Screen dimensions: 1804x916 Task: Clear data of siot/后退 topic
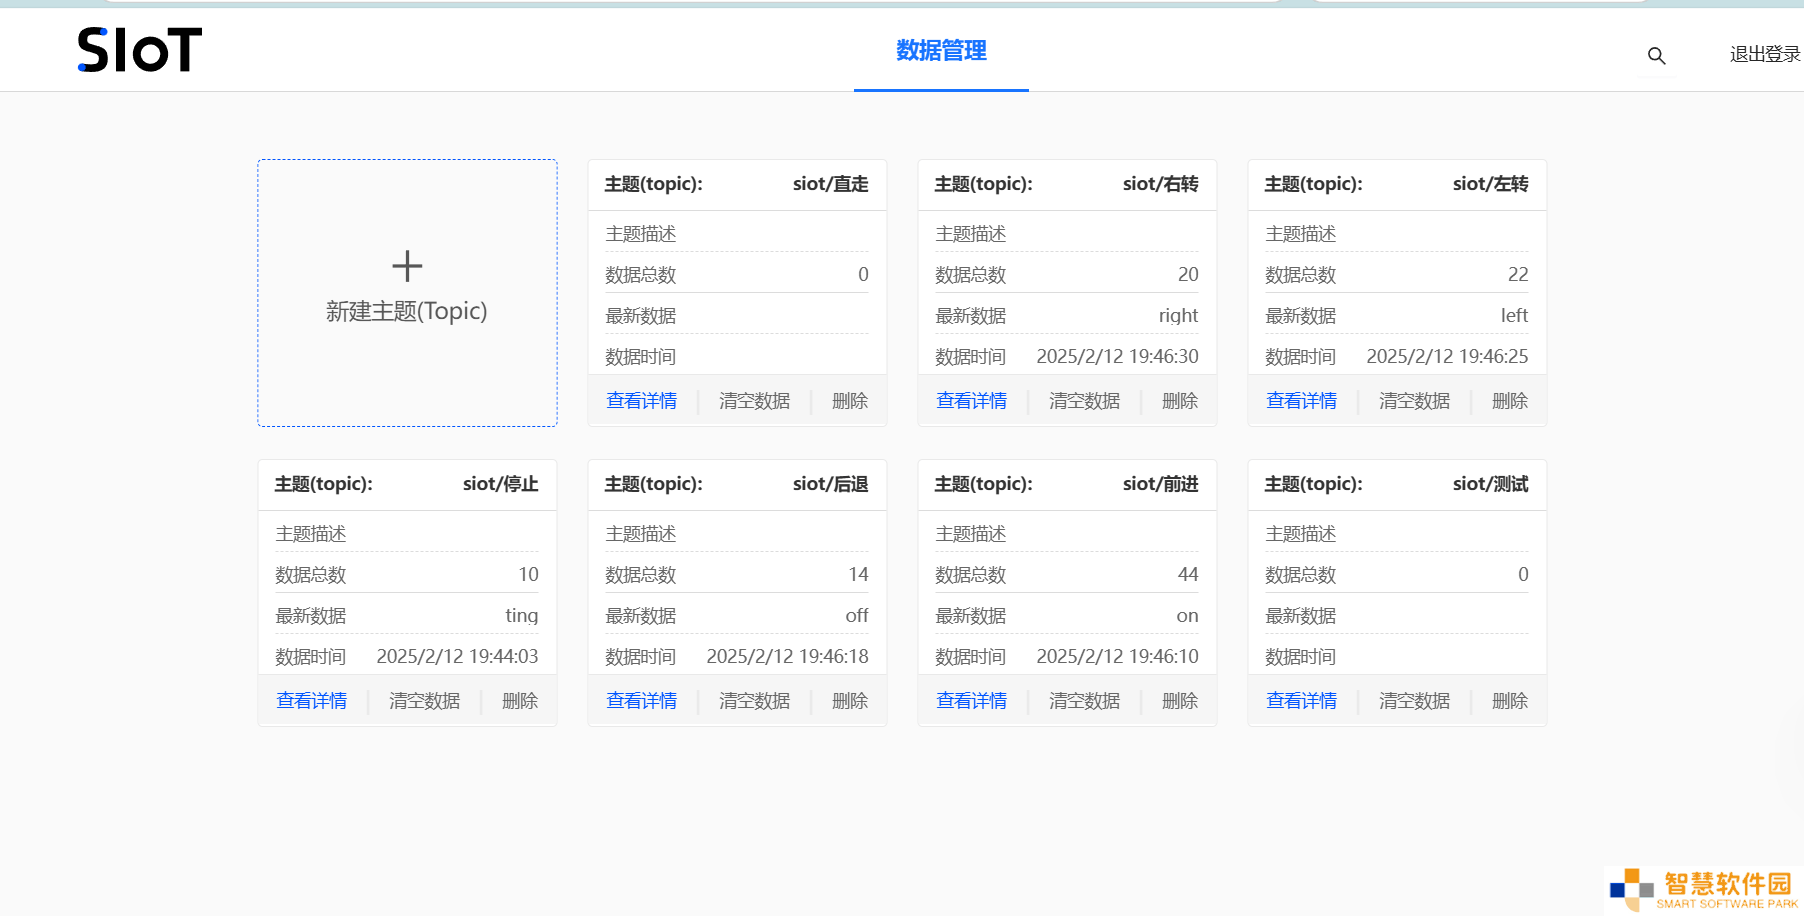pos(754,701)
